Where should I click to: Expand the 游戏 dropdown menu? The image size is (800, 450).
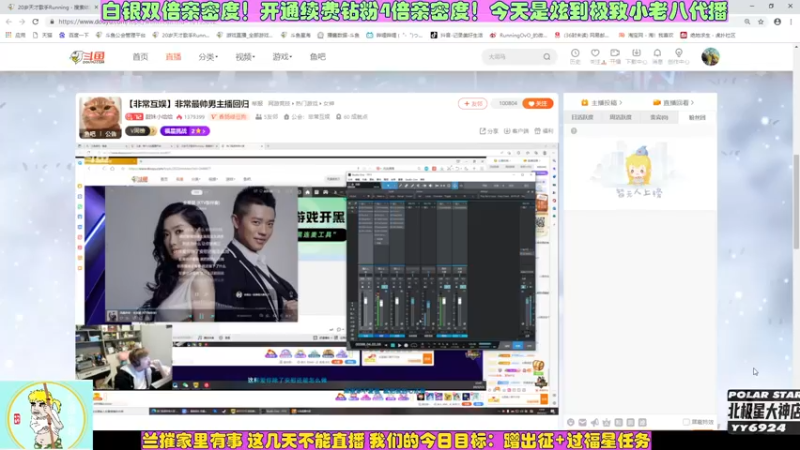[x=282, y=57]
